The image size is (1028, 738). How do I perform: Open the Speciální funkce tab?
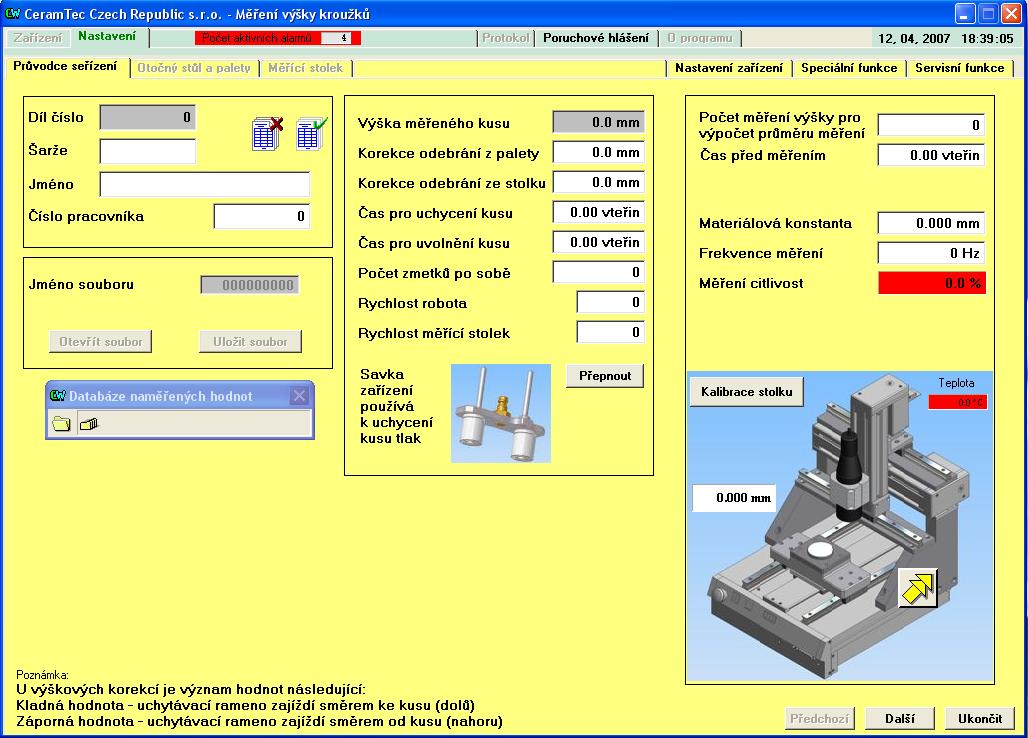pyautogui.click(x=850, y=68)
